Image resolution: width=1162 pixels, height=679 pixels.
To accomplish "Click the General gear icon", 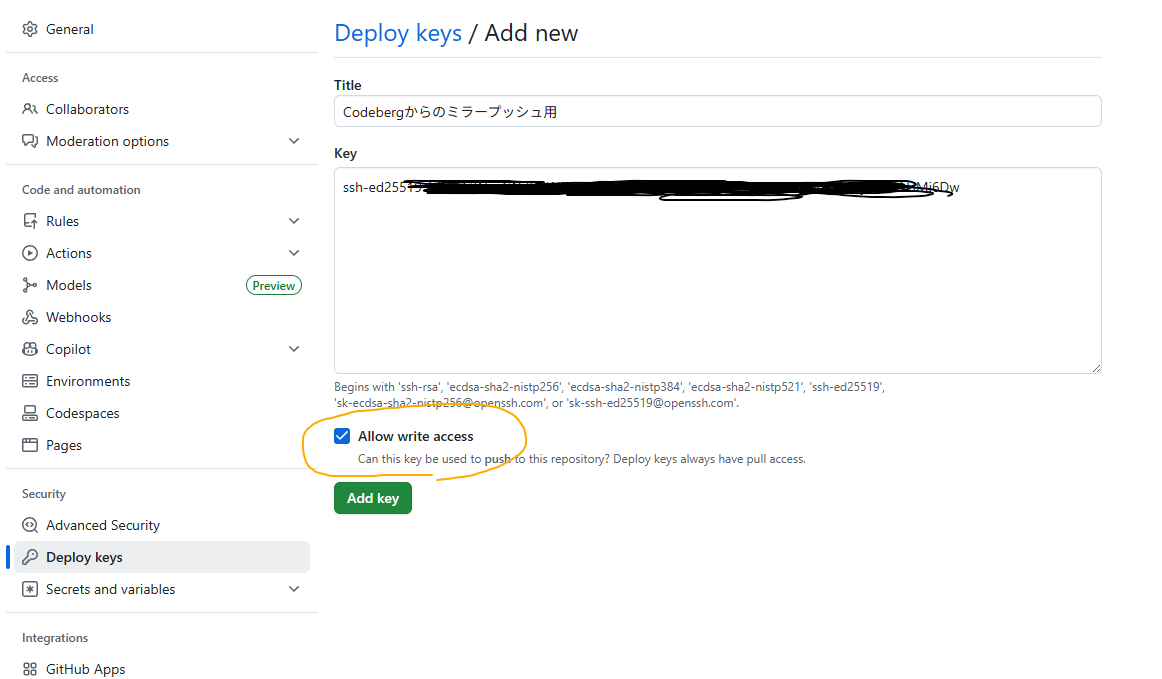I will [x=30, y=29].
